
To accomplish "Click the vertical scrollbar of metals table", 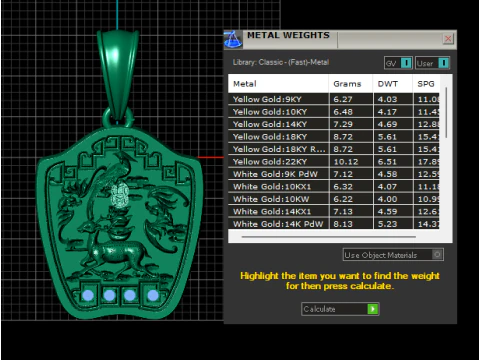I will (446, 113).
